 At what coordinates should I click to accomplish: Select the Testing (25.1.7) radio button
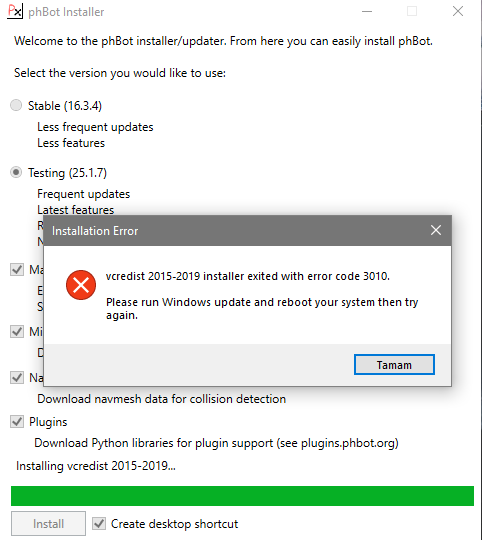(x=16, y=172)
